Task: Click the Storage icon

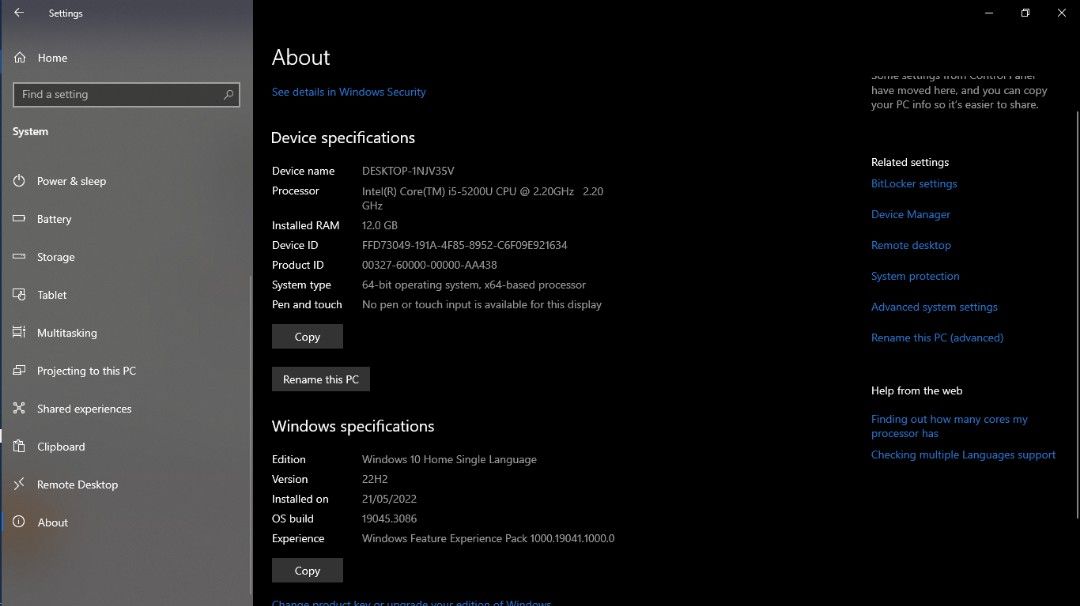Action: [x=19, y=256]
